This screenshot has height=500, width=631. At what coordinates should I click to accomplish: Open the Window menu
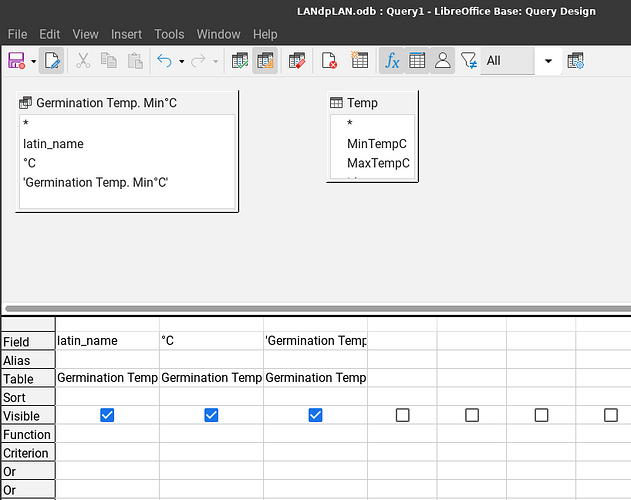click(x=219, y=34)
